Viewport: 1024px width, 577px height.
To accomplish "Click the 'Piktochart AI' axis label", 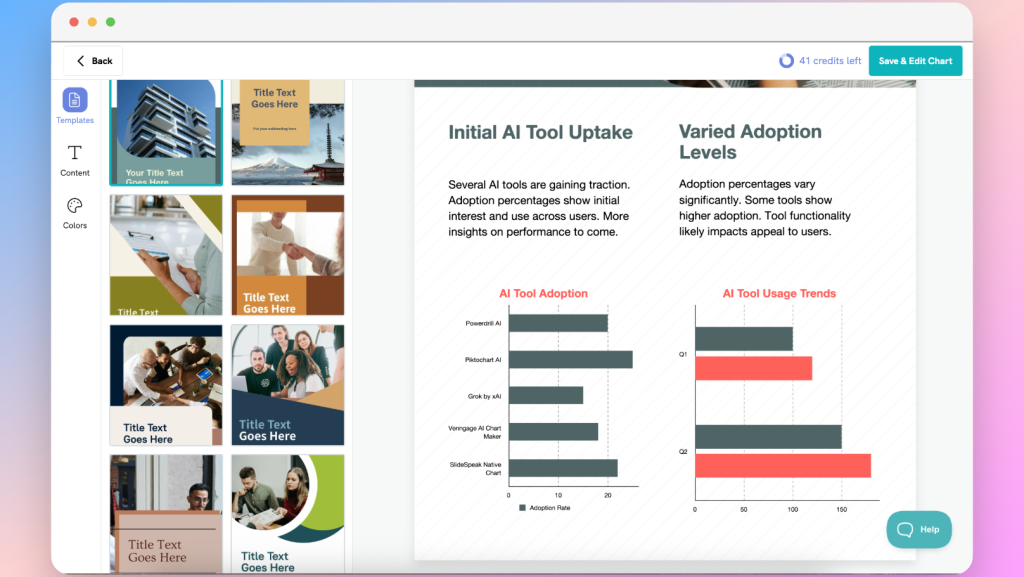I will pyautogui.click(x=483, y=360).
